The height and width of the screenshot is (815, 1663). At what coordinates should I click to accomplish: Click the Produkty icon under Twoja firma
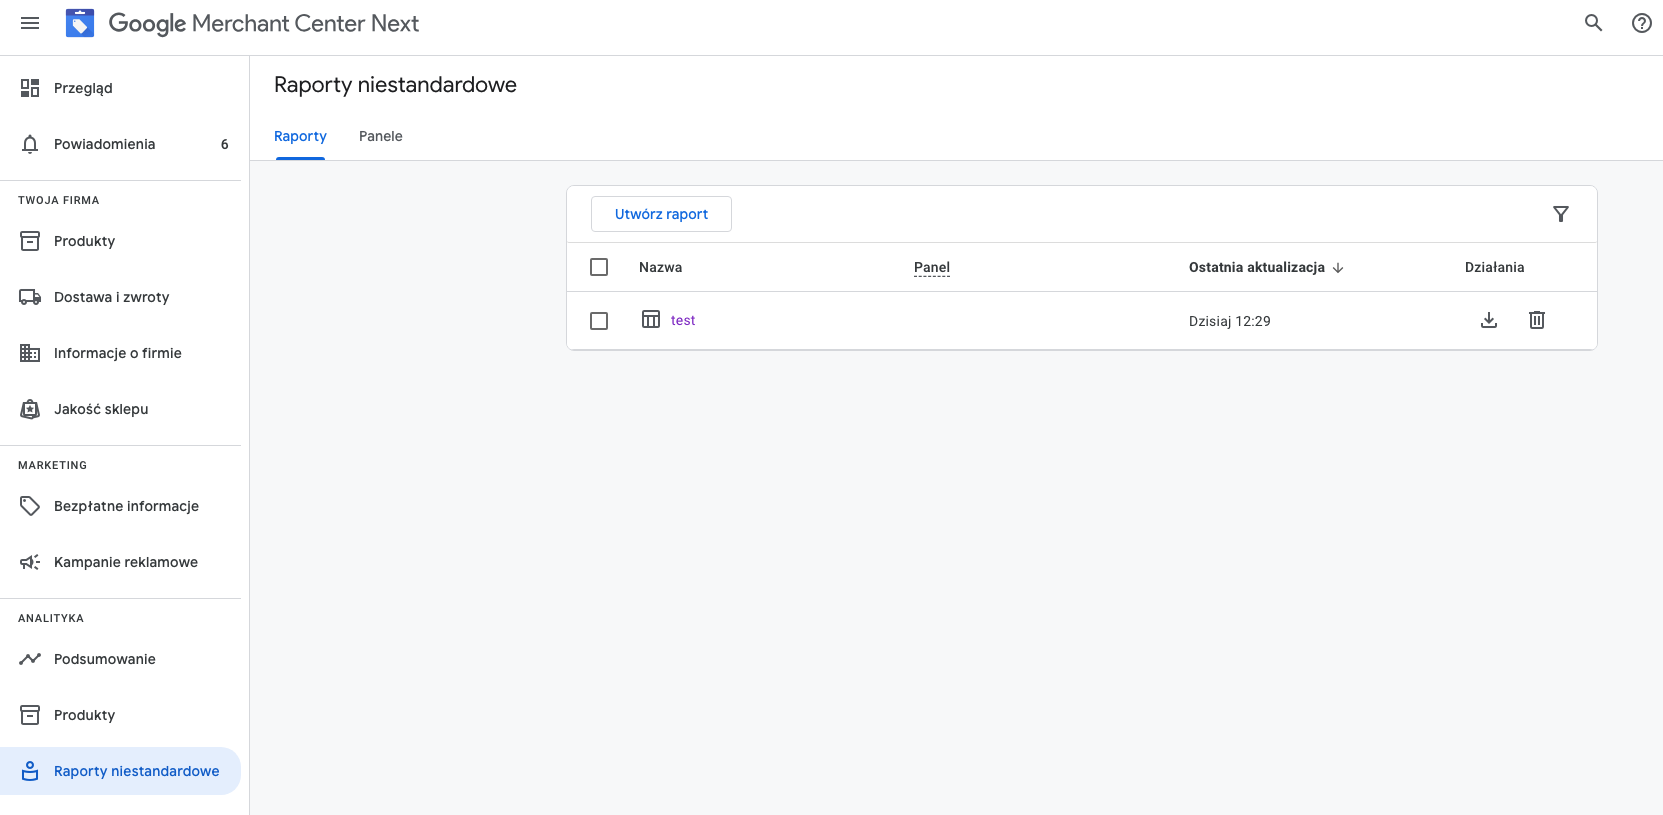click(x=30, y=241)
